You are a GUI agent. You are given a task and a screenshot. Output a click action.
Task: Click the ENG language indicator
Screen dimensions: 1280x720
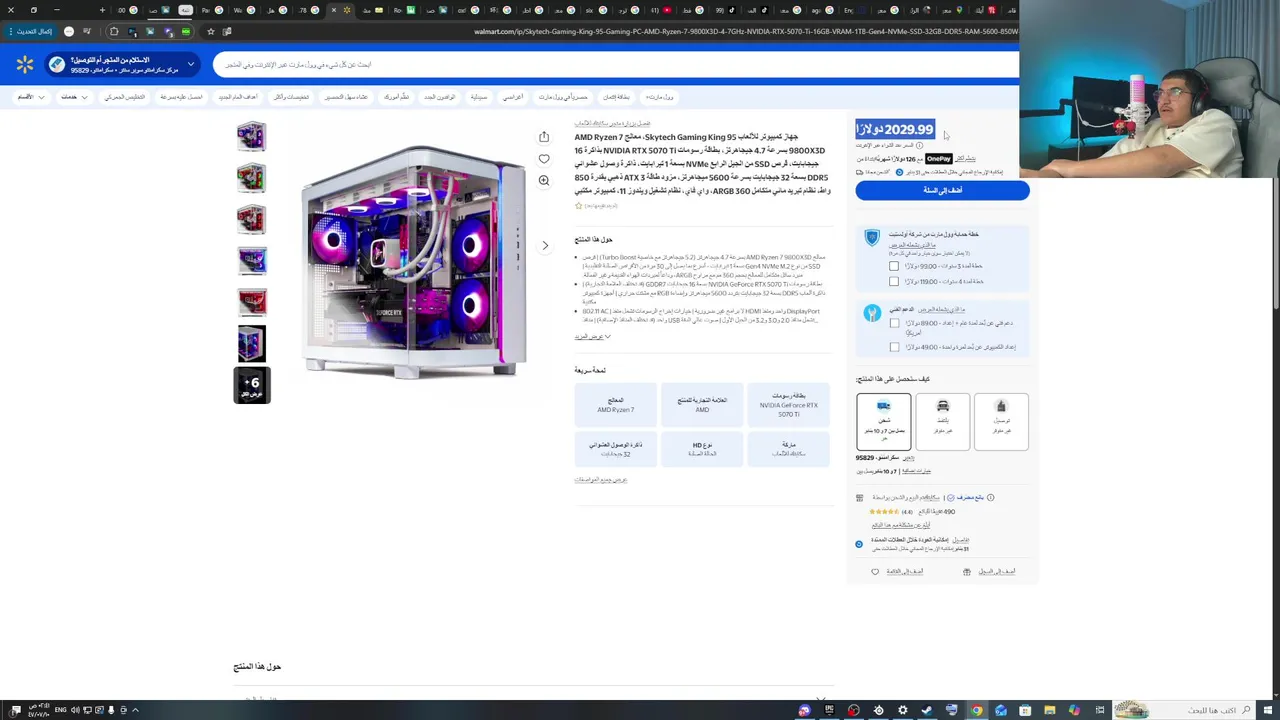pyautogui.click(x=60, y=710)
